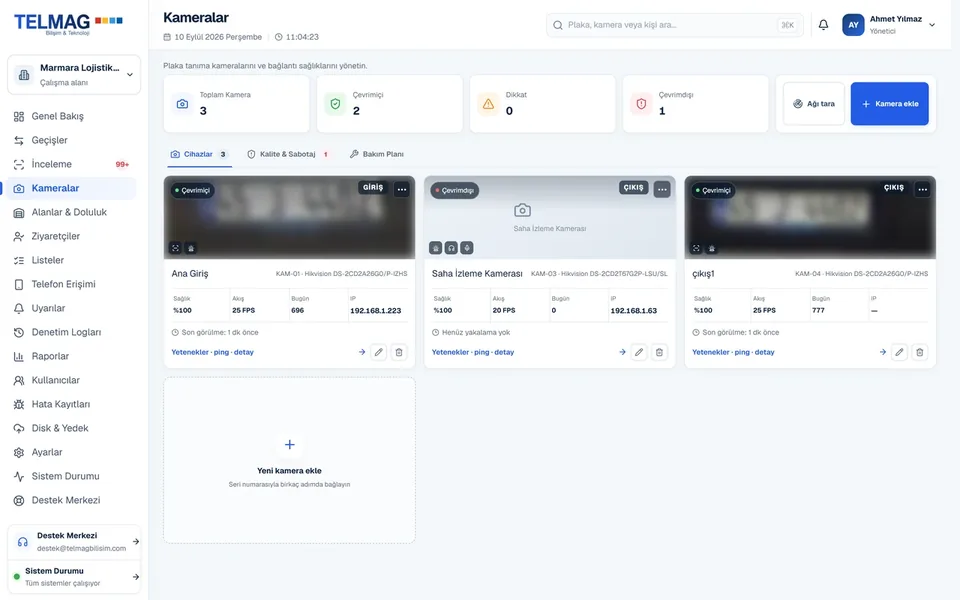The image size is (960, 600).
Task: Open Geçişler from the sidebar
Action: coord(71,140)
